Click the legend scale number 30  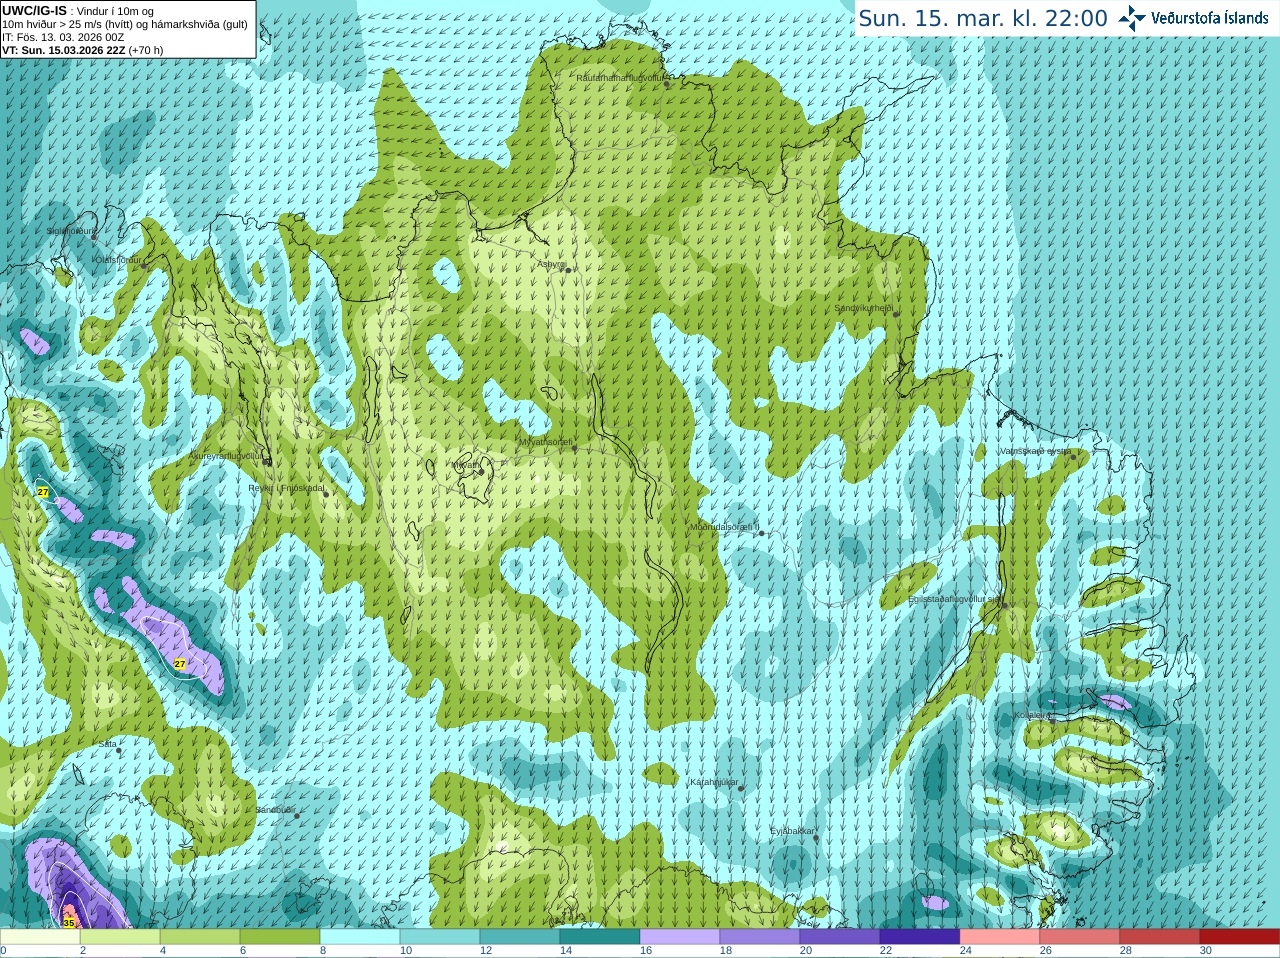(1205, 951)
